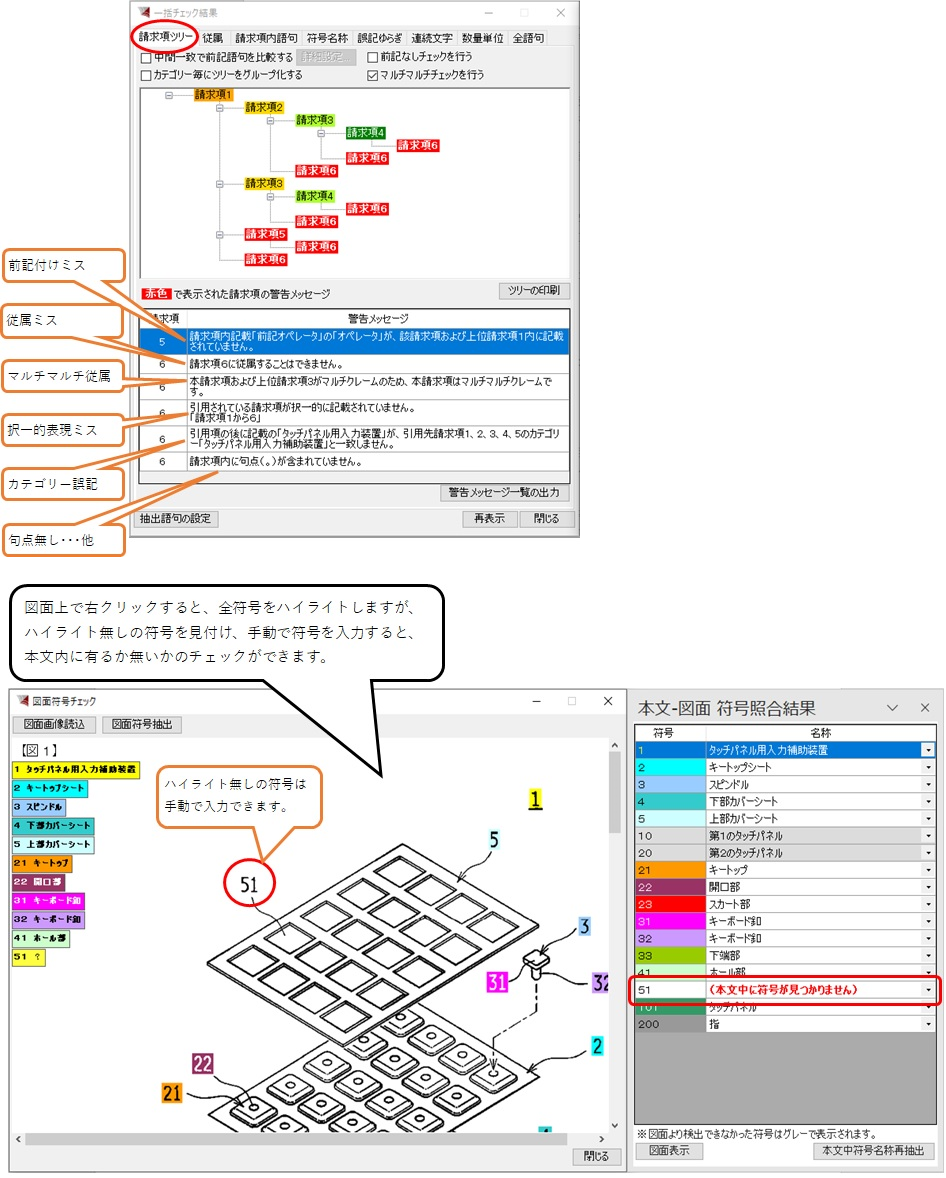Select the 請求項1 node in tree
946x1178 pixels.
(x=213, y=95)
